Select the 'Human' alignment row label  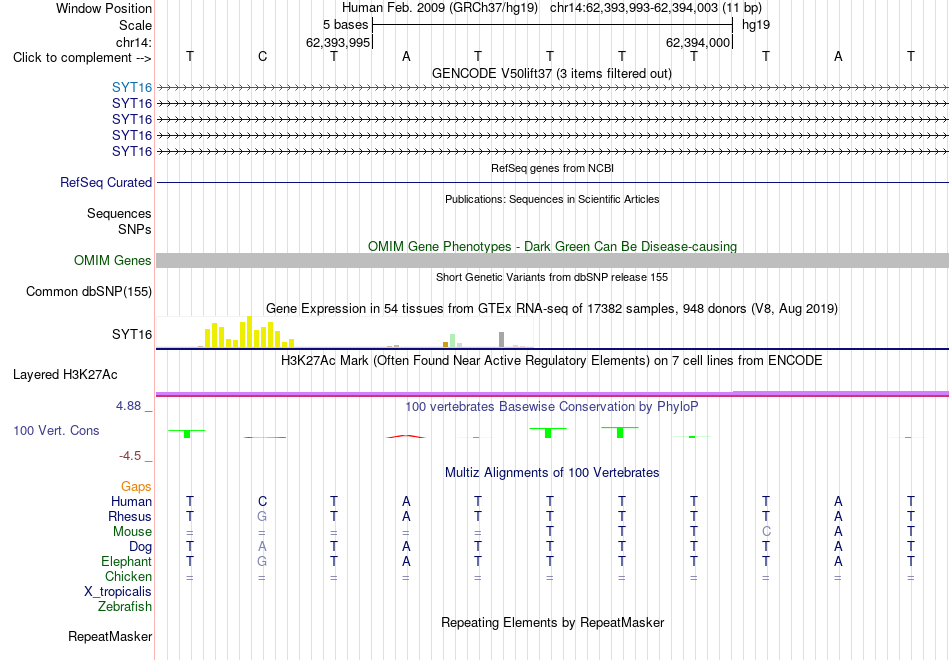pos(131,502)
